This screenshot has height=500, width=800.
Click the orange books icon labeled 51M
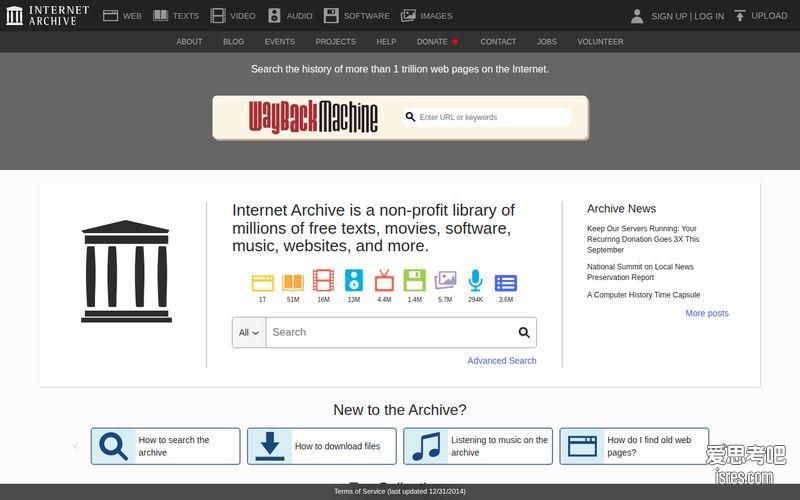point(293,283)
